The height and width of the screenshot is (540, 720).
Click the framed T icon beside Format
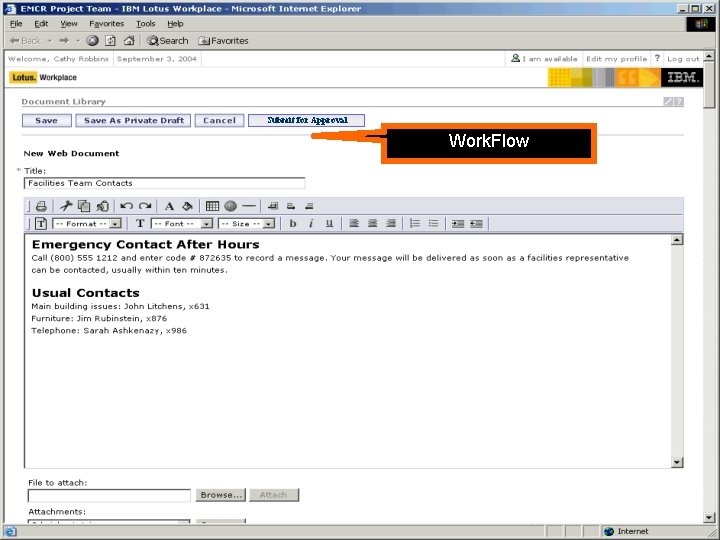point(41,224)
